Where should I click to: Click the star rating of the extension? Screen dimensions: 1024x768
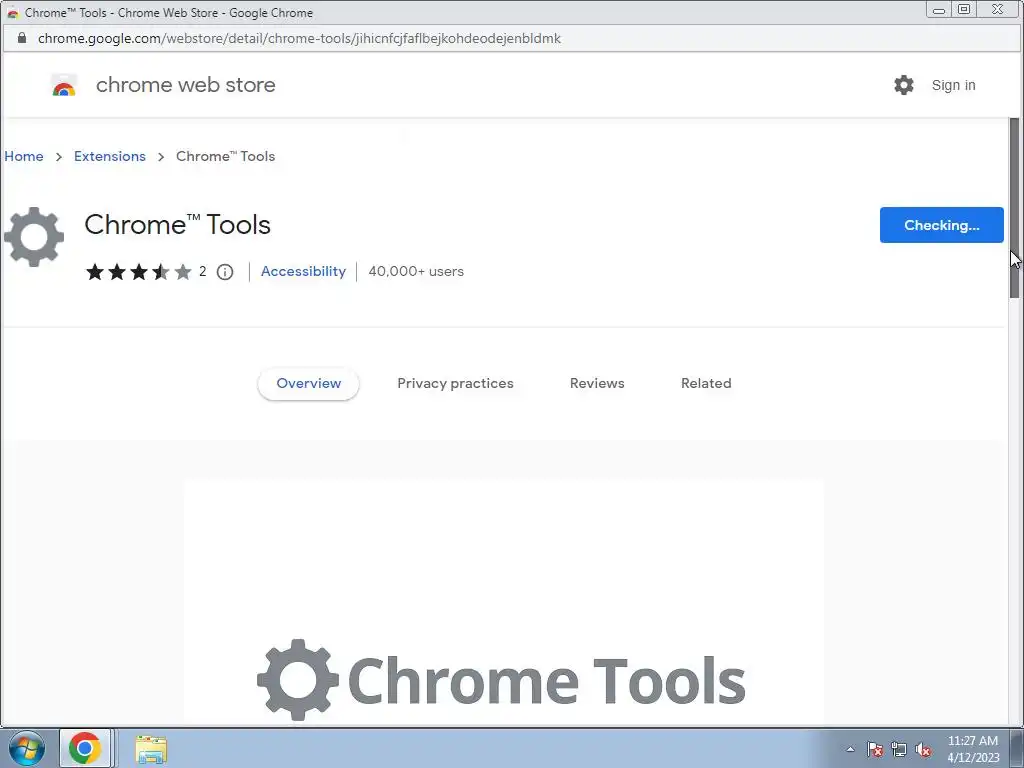138,272
